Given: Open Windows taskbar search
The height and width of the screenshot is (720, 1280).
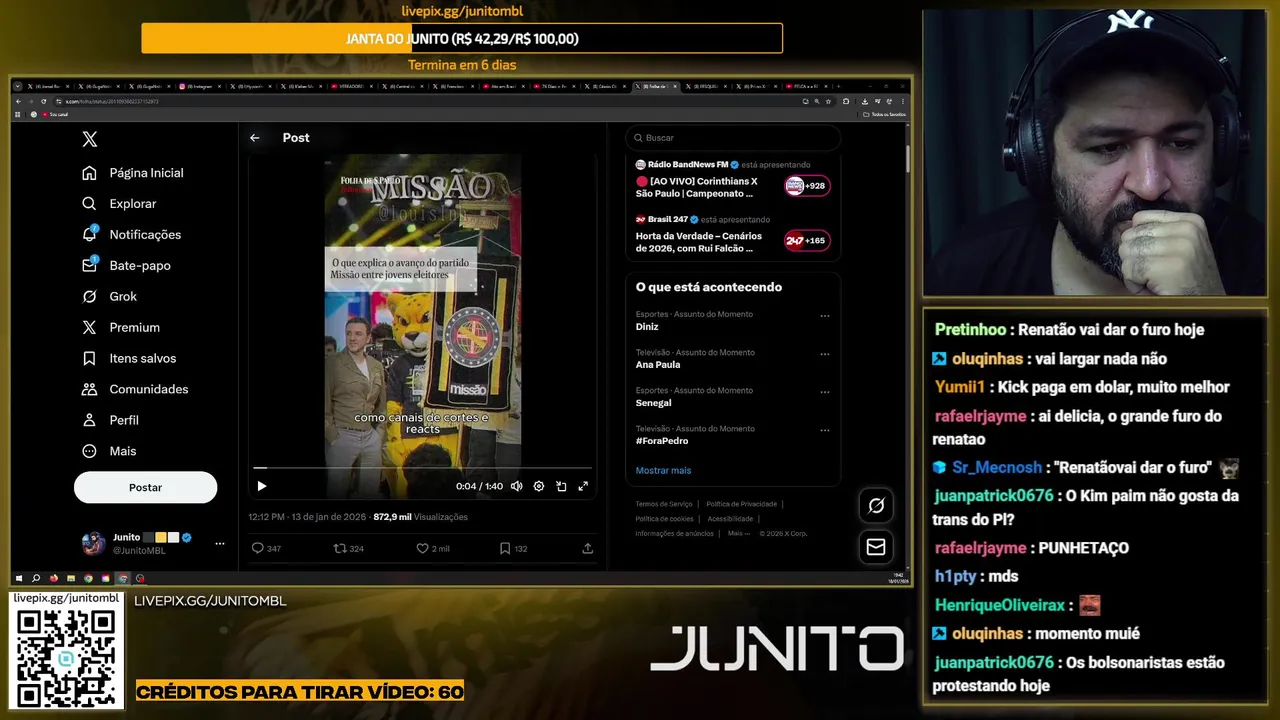Looking at the screenshot, I should click(x=36, y=578).
